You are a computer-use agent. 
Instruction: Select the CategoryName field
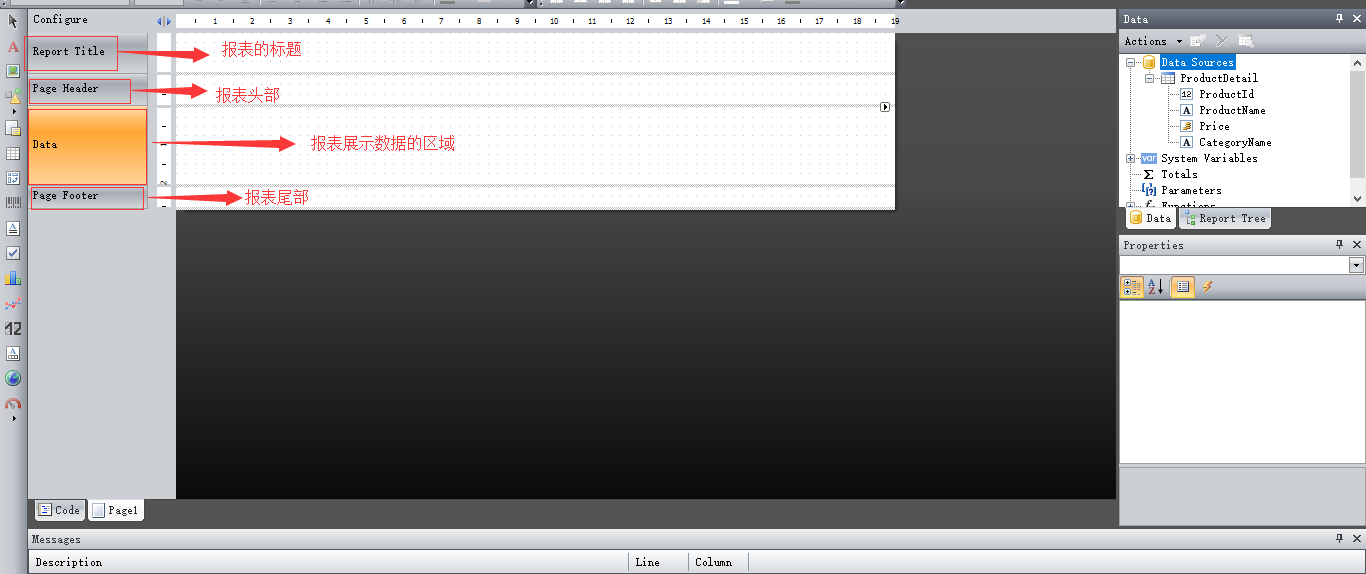point(1235,142)
